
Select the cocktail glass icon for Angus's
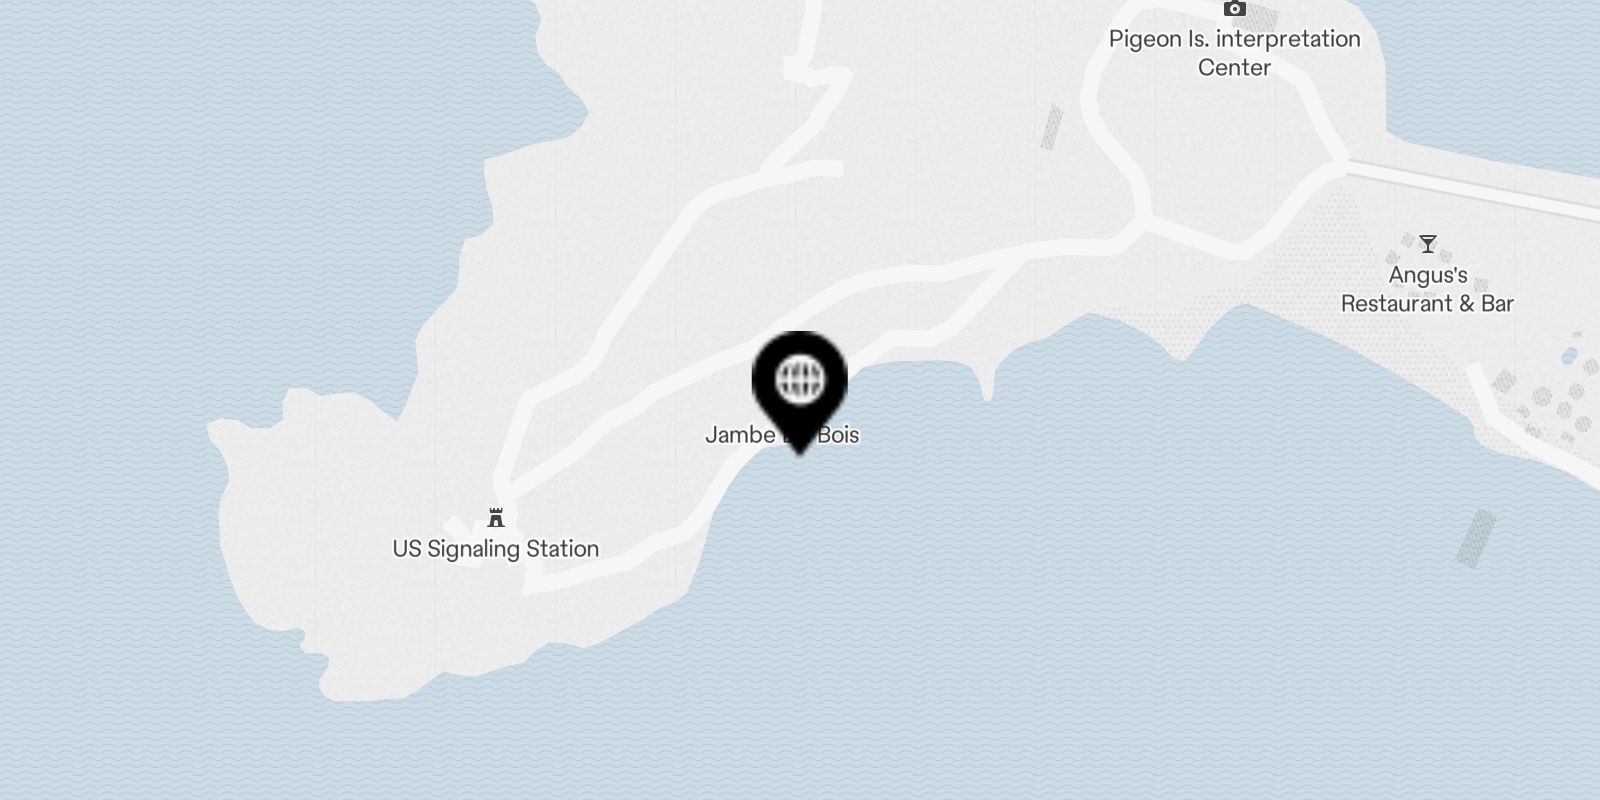click(1428, 244)
